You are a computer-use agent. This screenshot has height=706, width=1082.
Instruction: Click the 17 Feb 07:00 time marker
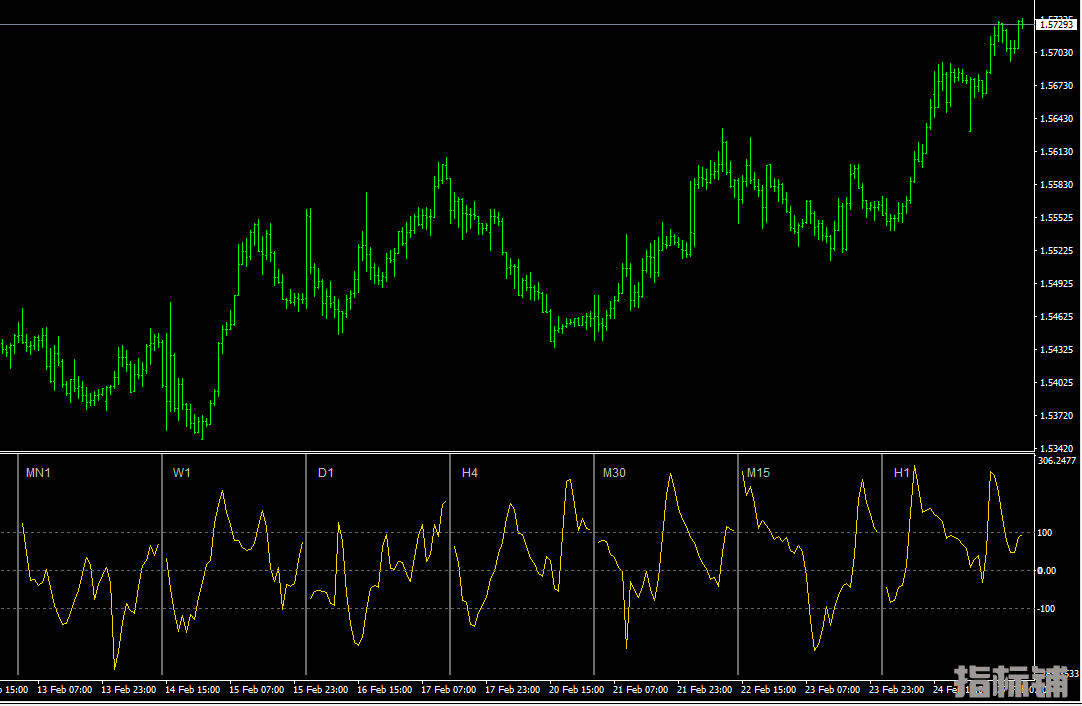[449, 690]
